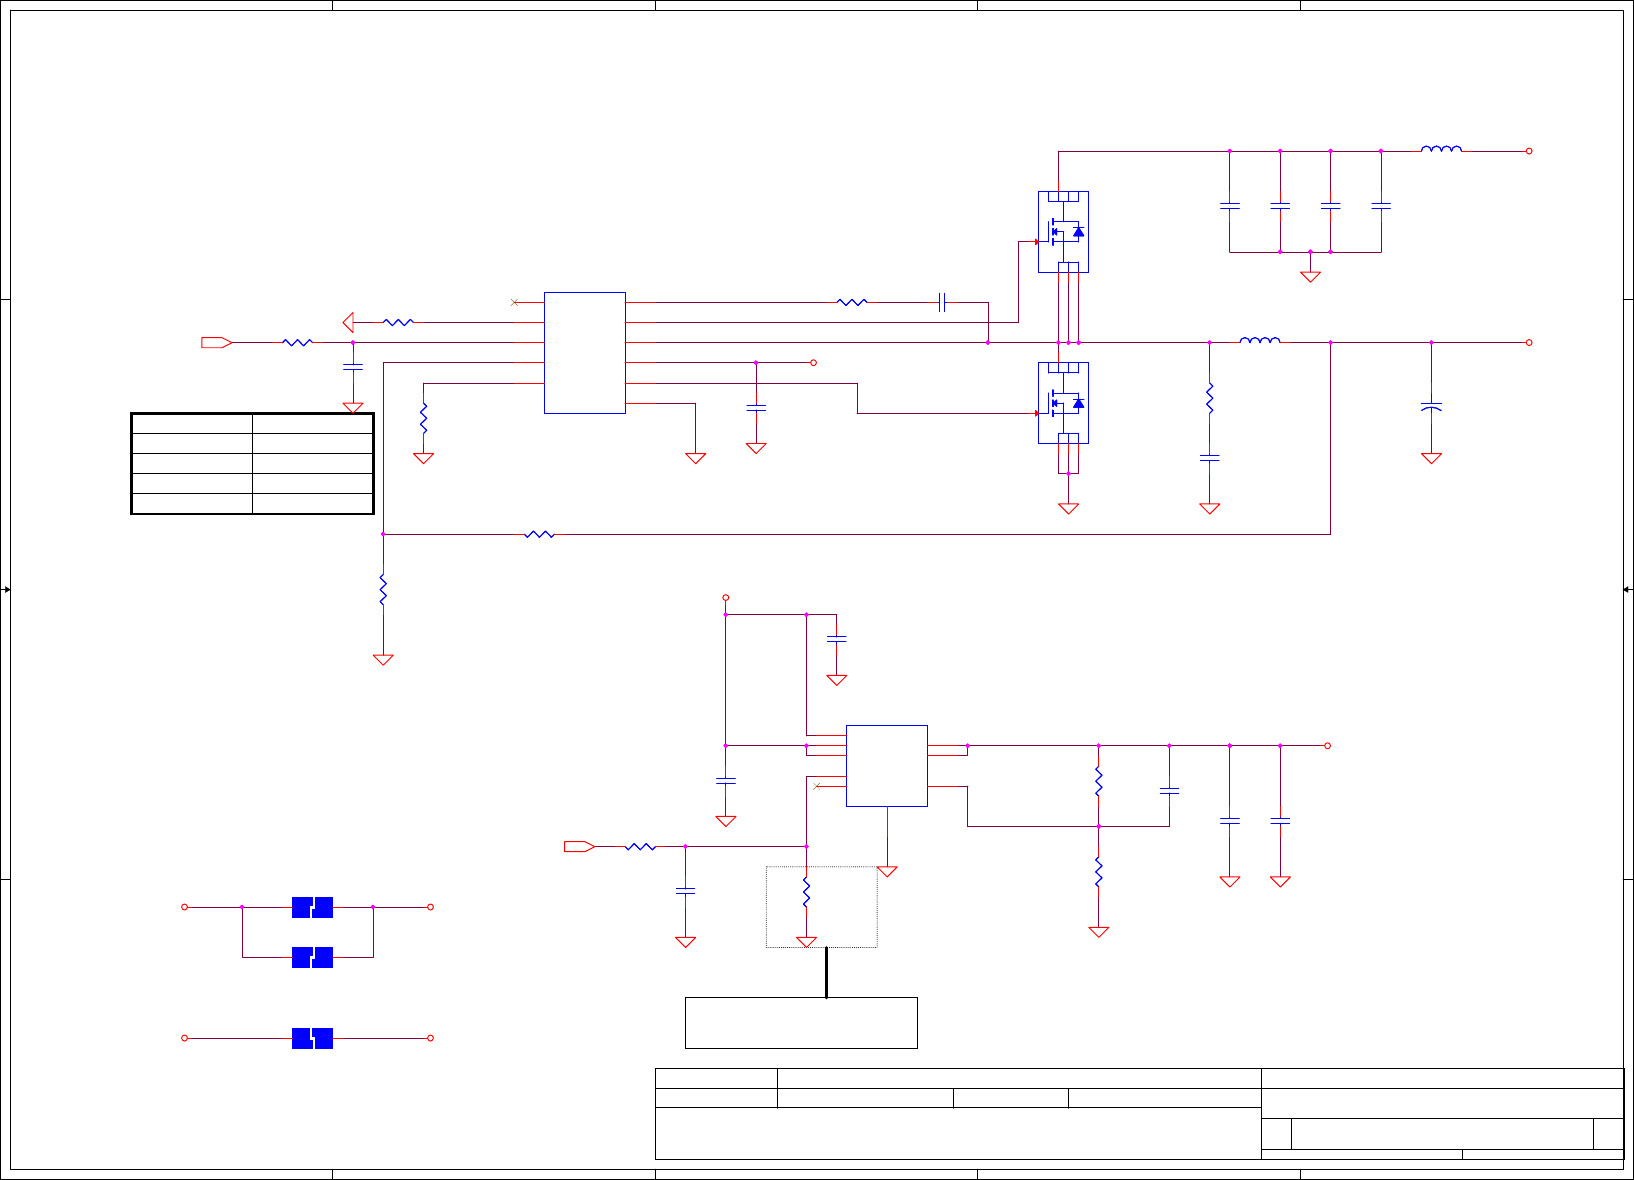This screenshot has height=1180, width=1634.
Task: Click the input port of the lower regulator circuit
Action: 580,846
